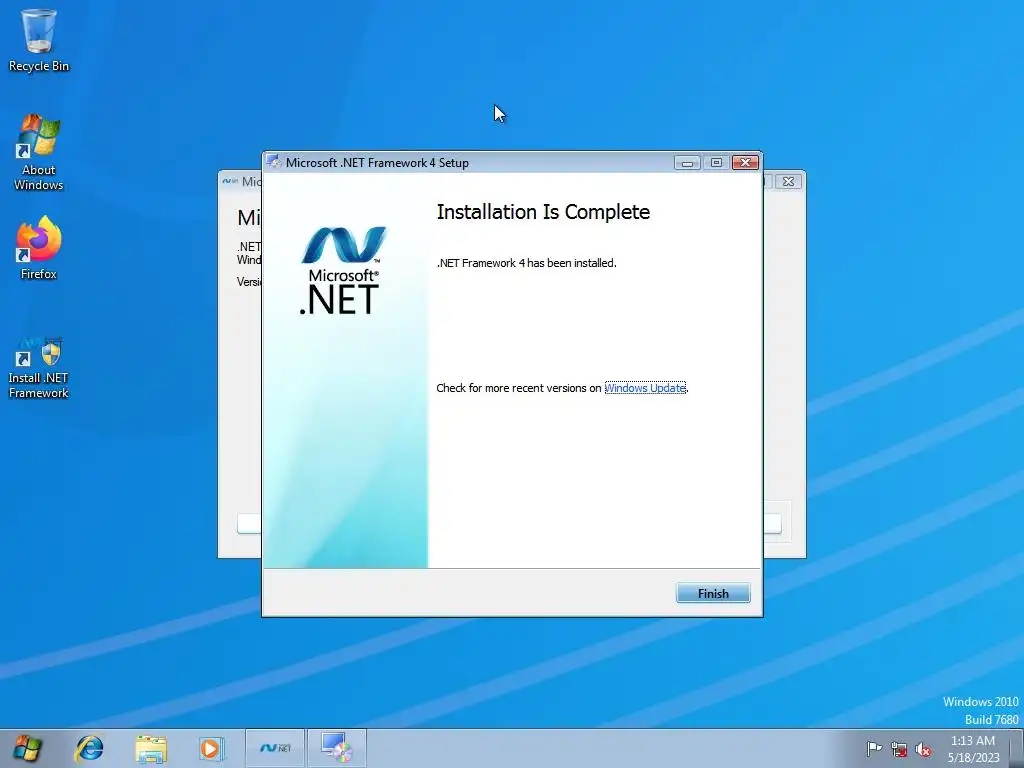Click the .NET Framework 4 Setup title bar icon
Screen dimensions: 1024x768
point(274,162)
